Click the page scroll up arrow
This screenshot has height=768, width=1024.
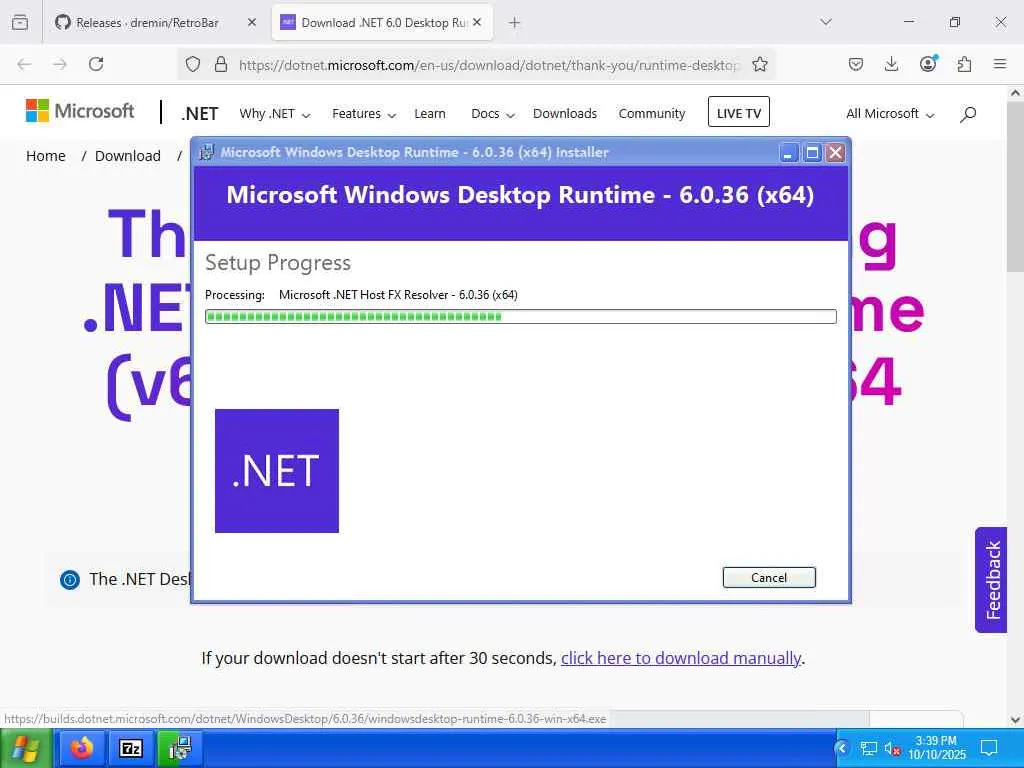coord(1016,93)
